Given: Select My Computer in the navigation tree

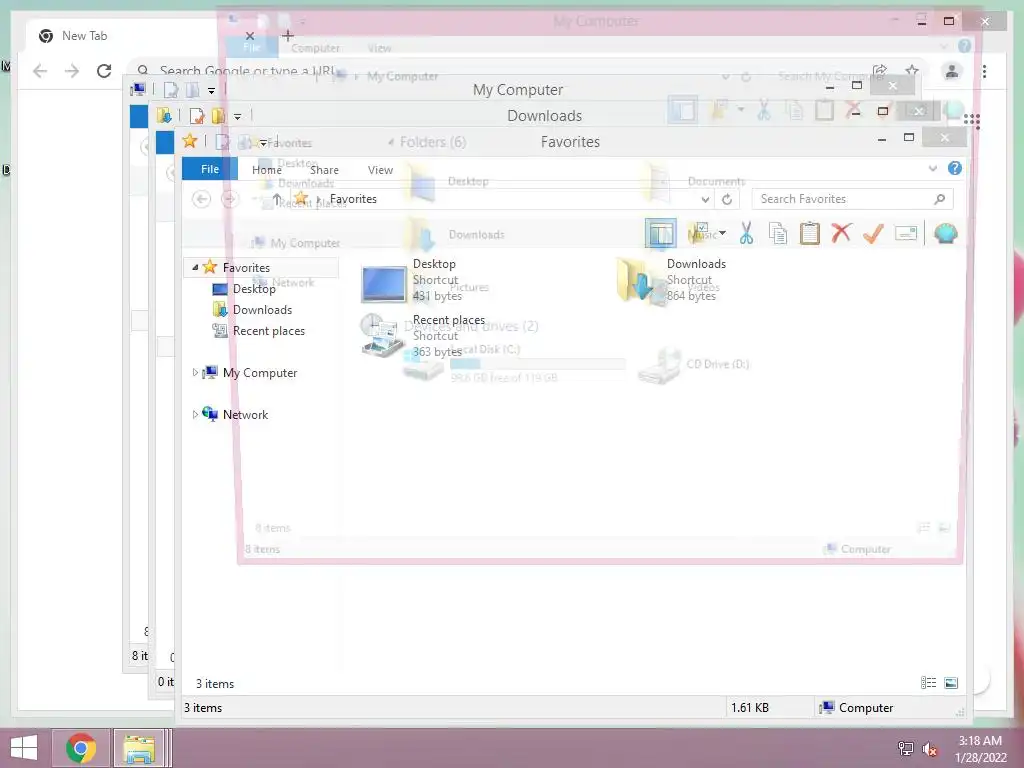Looking at the screenshot, I should coord(260,372).
